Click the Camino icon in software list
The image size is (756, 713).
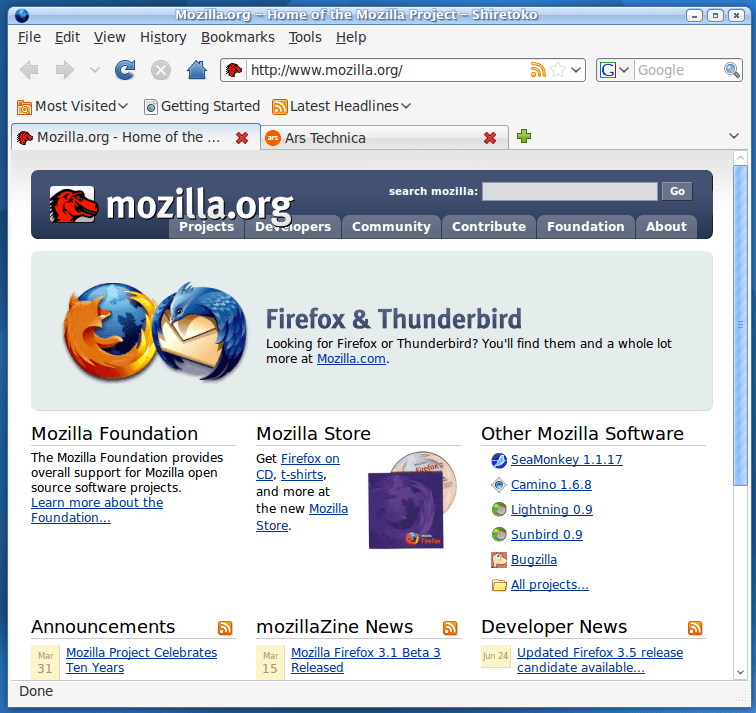point(499,485)
